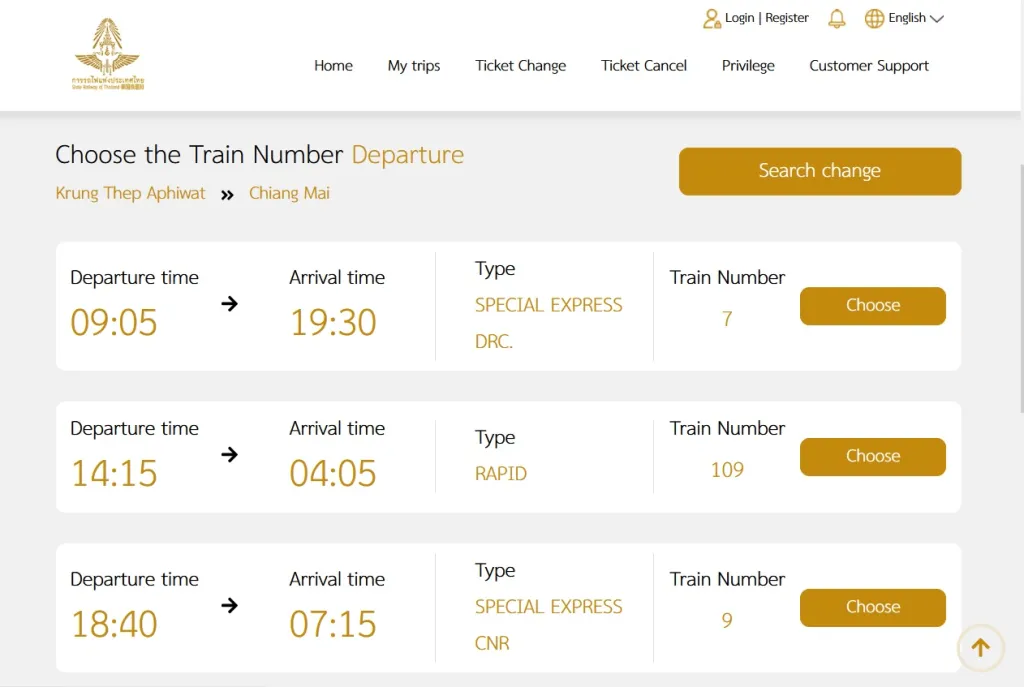Click the Search change button
1024x687 pixels.
pyautogui.click(x=820, y=171)
